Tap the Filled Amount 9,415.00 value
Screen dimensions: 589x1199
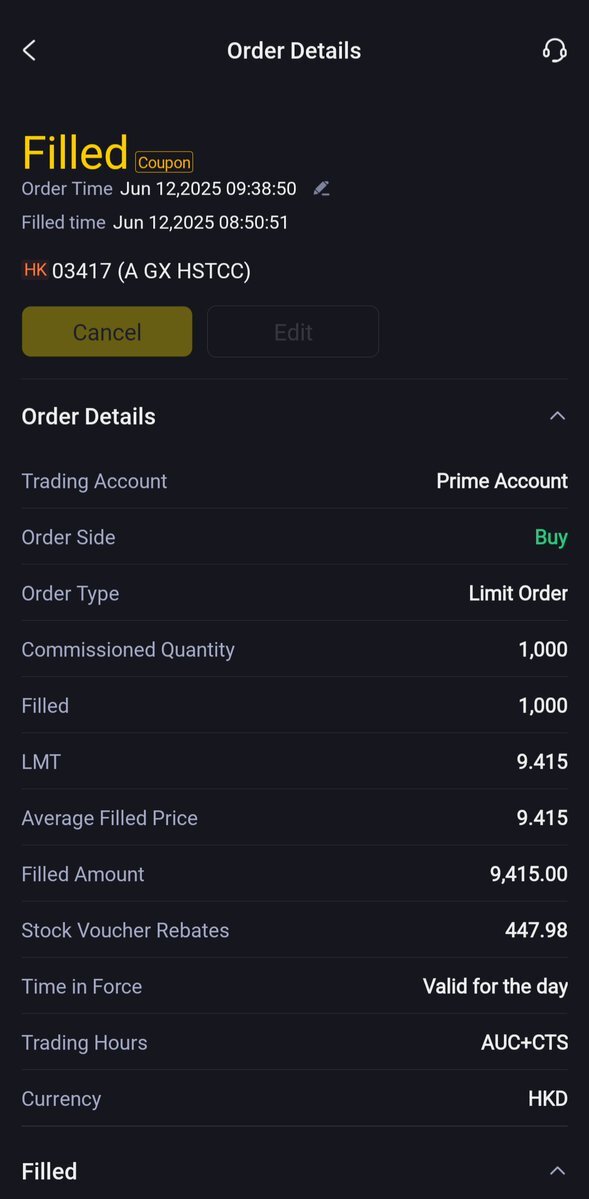(529, 874)
